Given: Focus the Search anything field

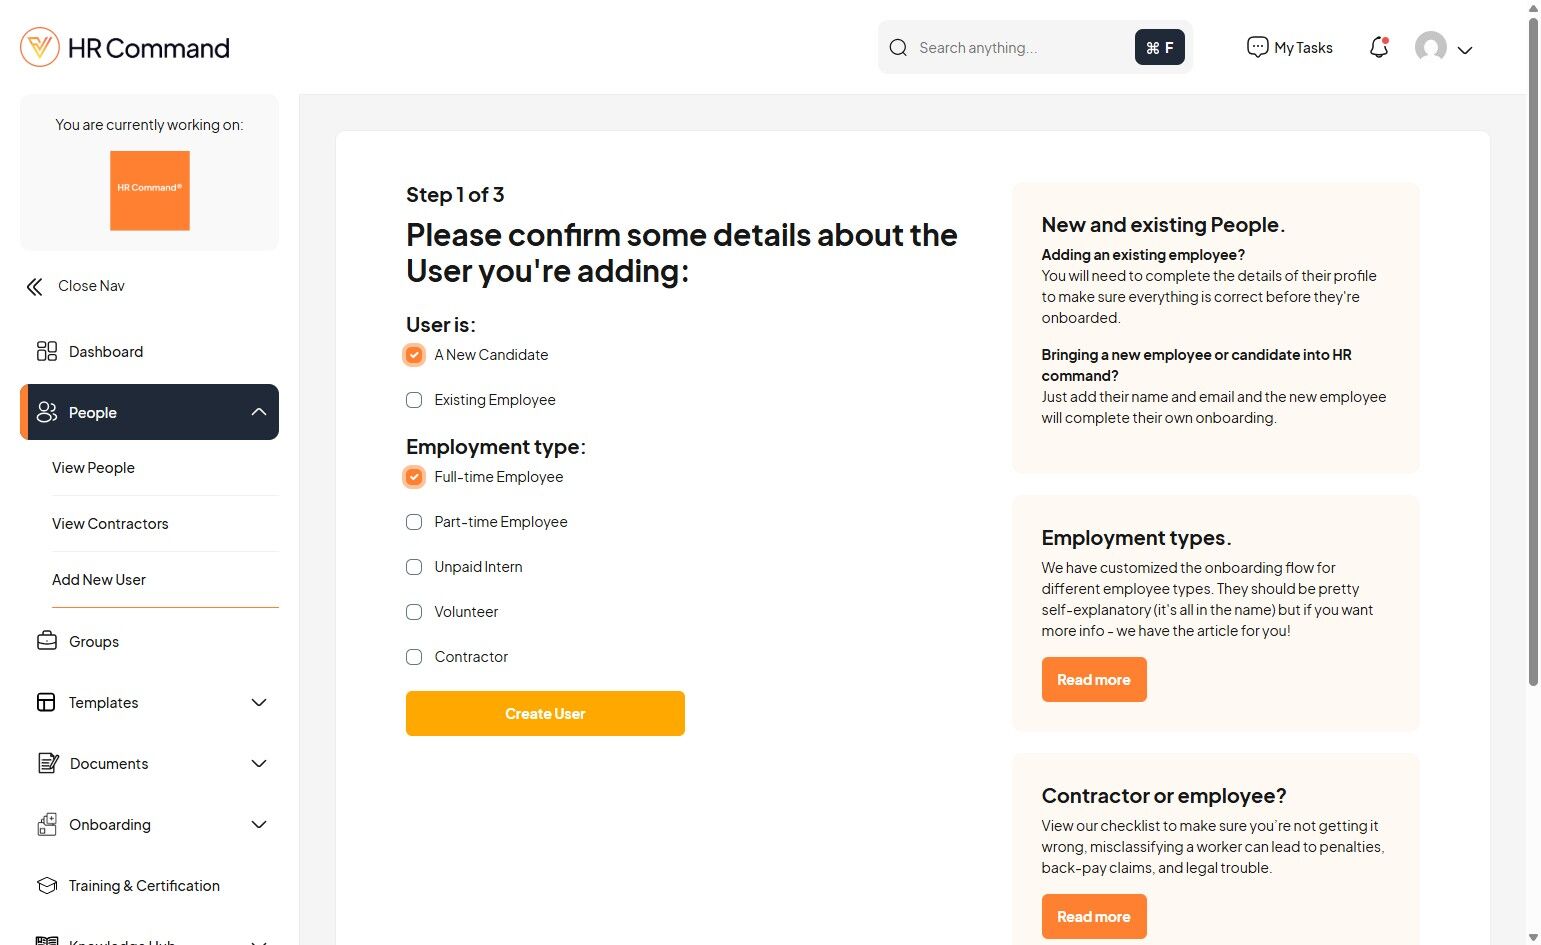Looking at the screenshot, I should coord(1020,47).
